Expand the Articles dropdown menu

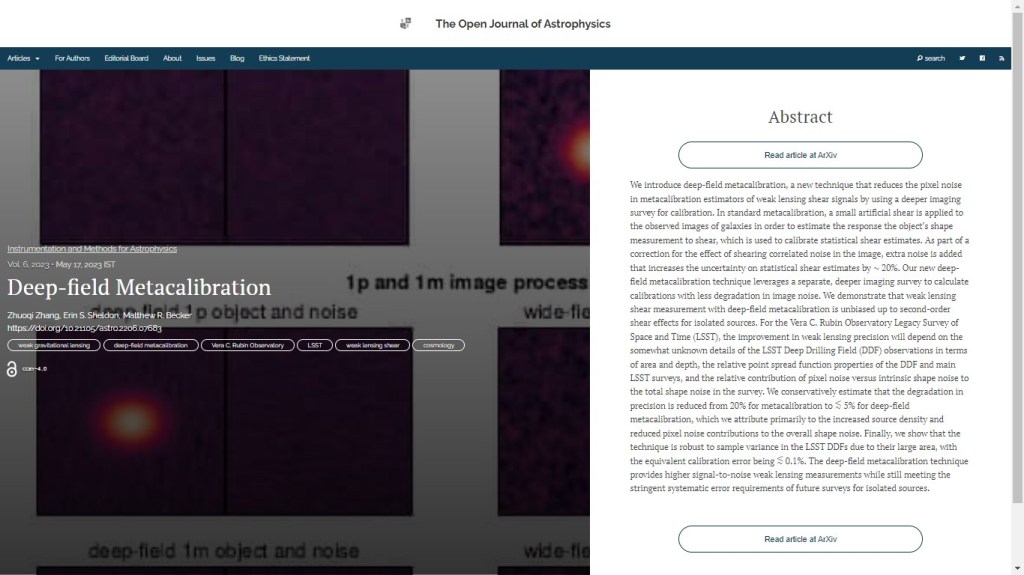(23, 58)
